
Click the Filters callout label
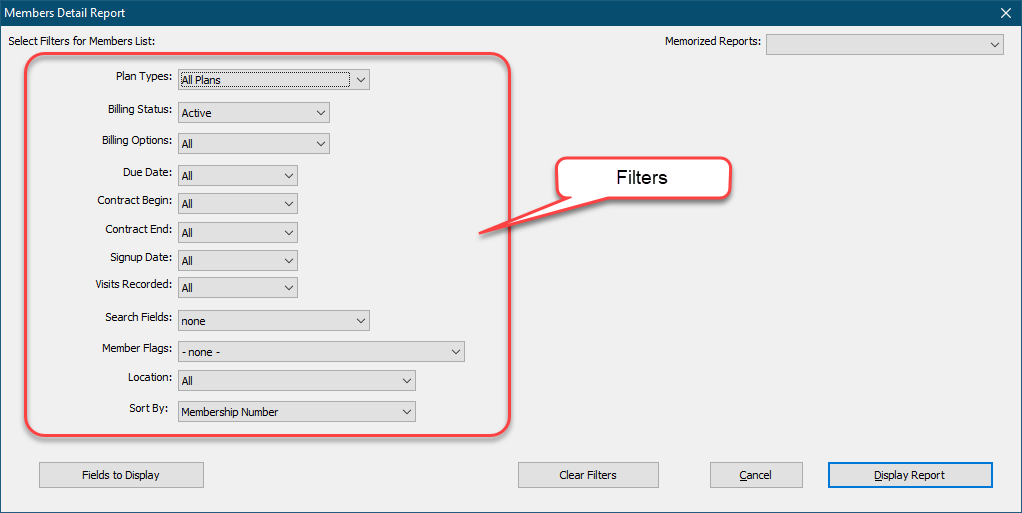click(641, 177)
